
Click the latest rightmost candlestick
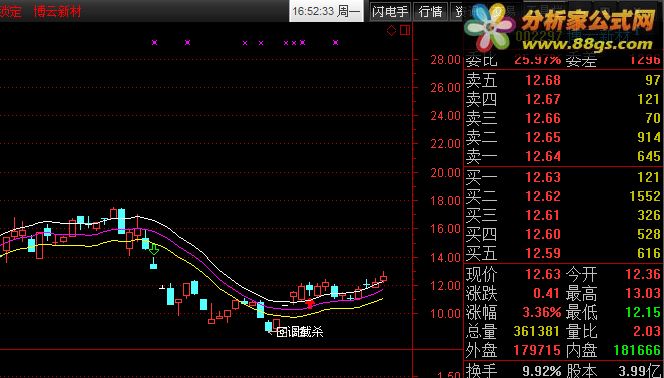click(384, 278)
